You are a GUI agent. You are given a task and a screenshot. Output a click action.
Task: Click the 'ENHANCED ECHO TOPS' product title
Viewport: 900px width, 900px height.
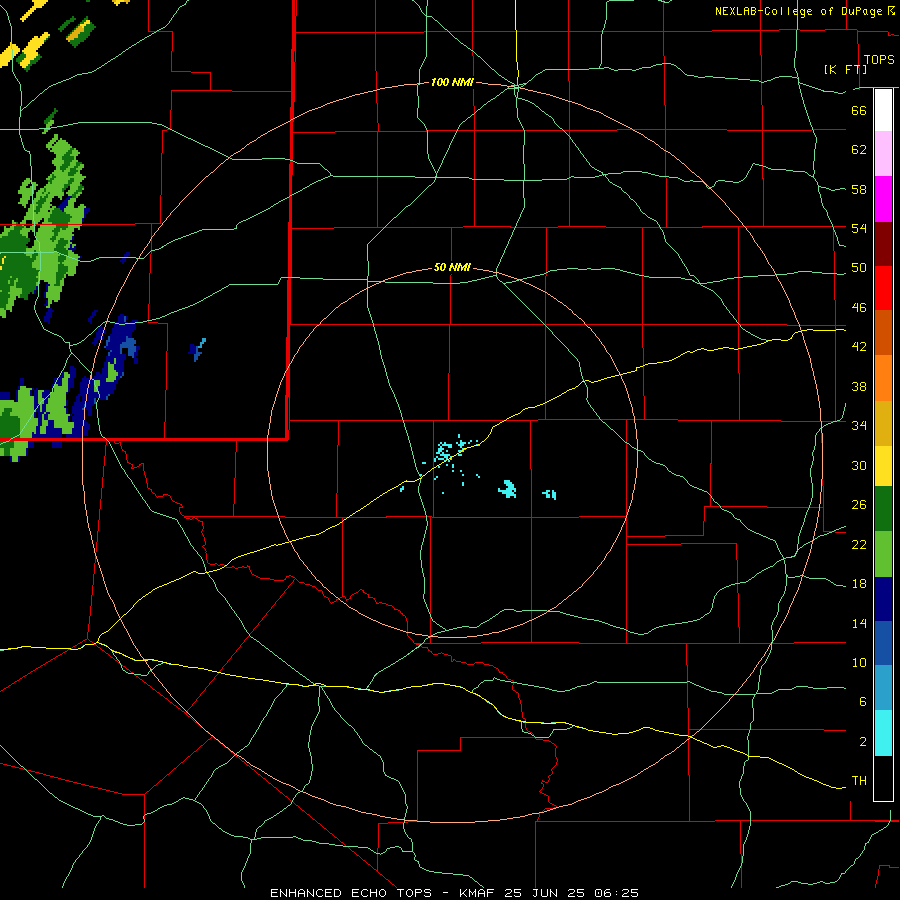351,893
